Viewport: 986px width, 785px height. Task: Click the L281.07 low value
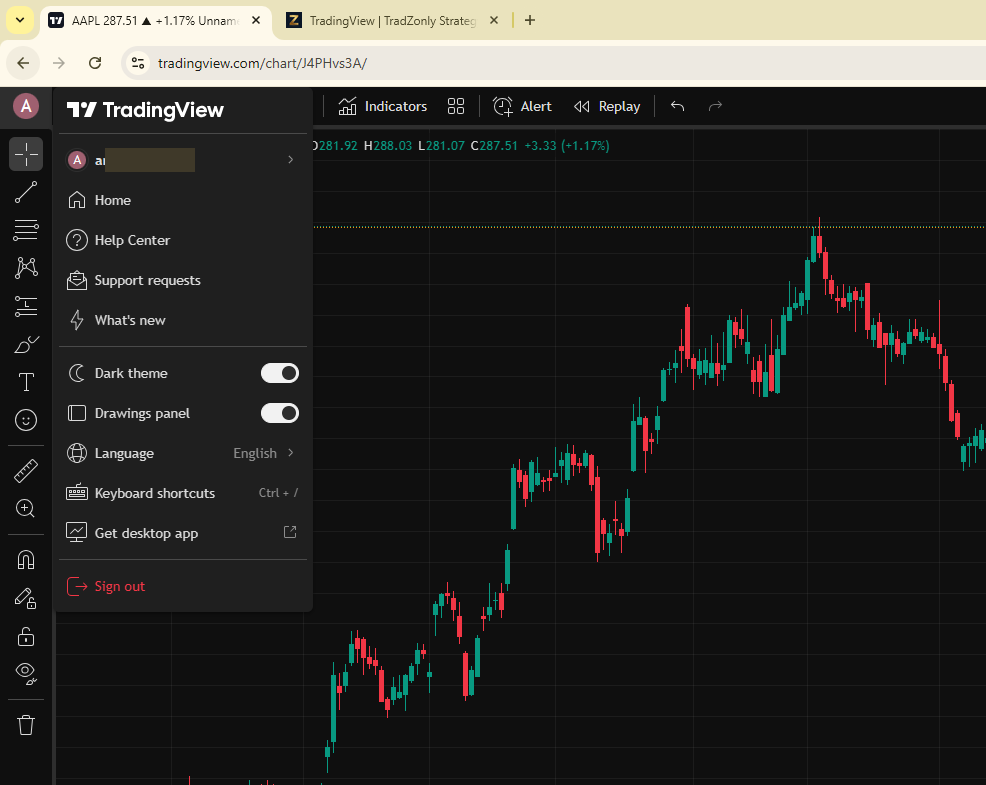(441, 146)
